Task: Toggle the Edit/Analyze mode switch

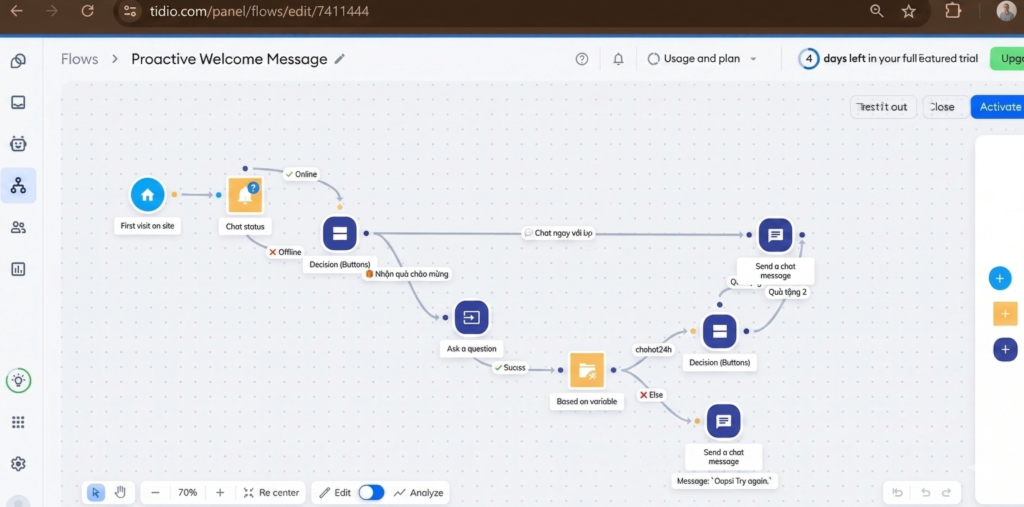Action: click(371, 492)
